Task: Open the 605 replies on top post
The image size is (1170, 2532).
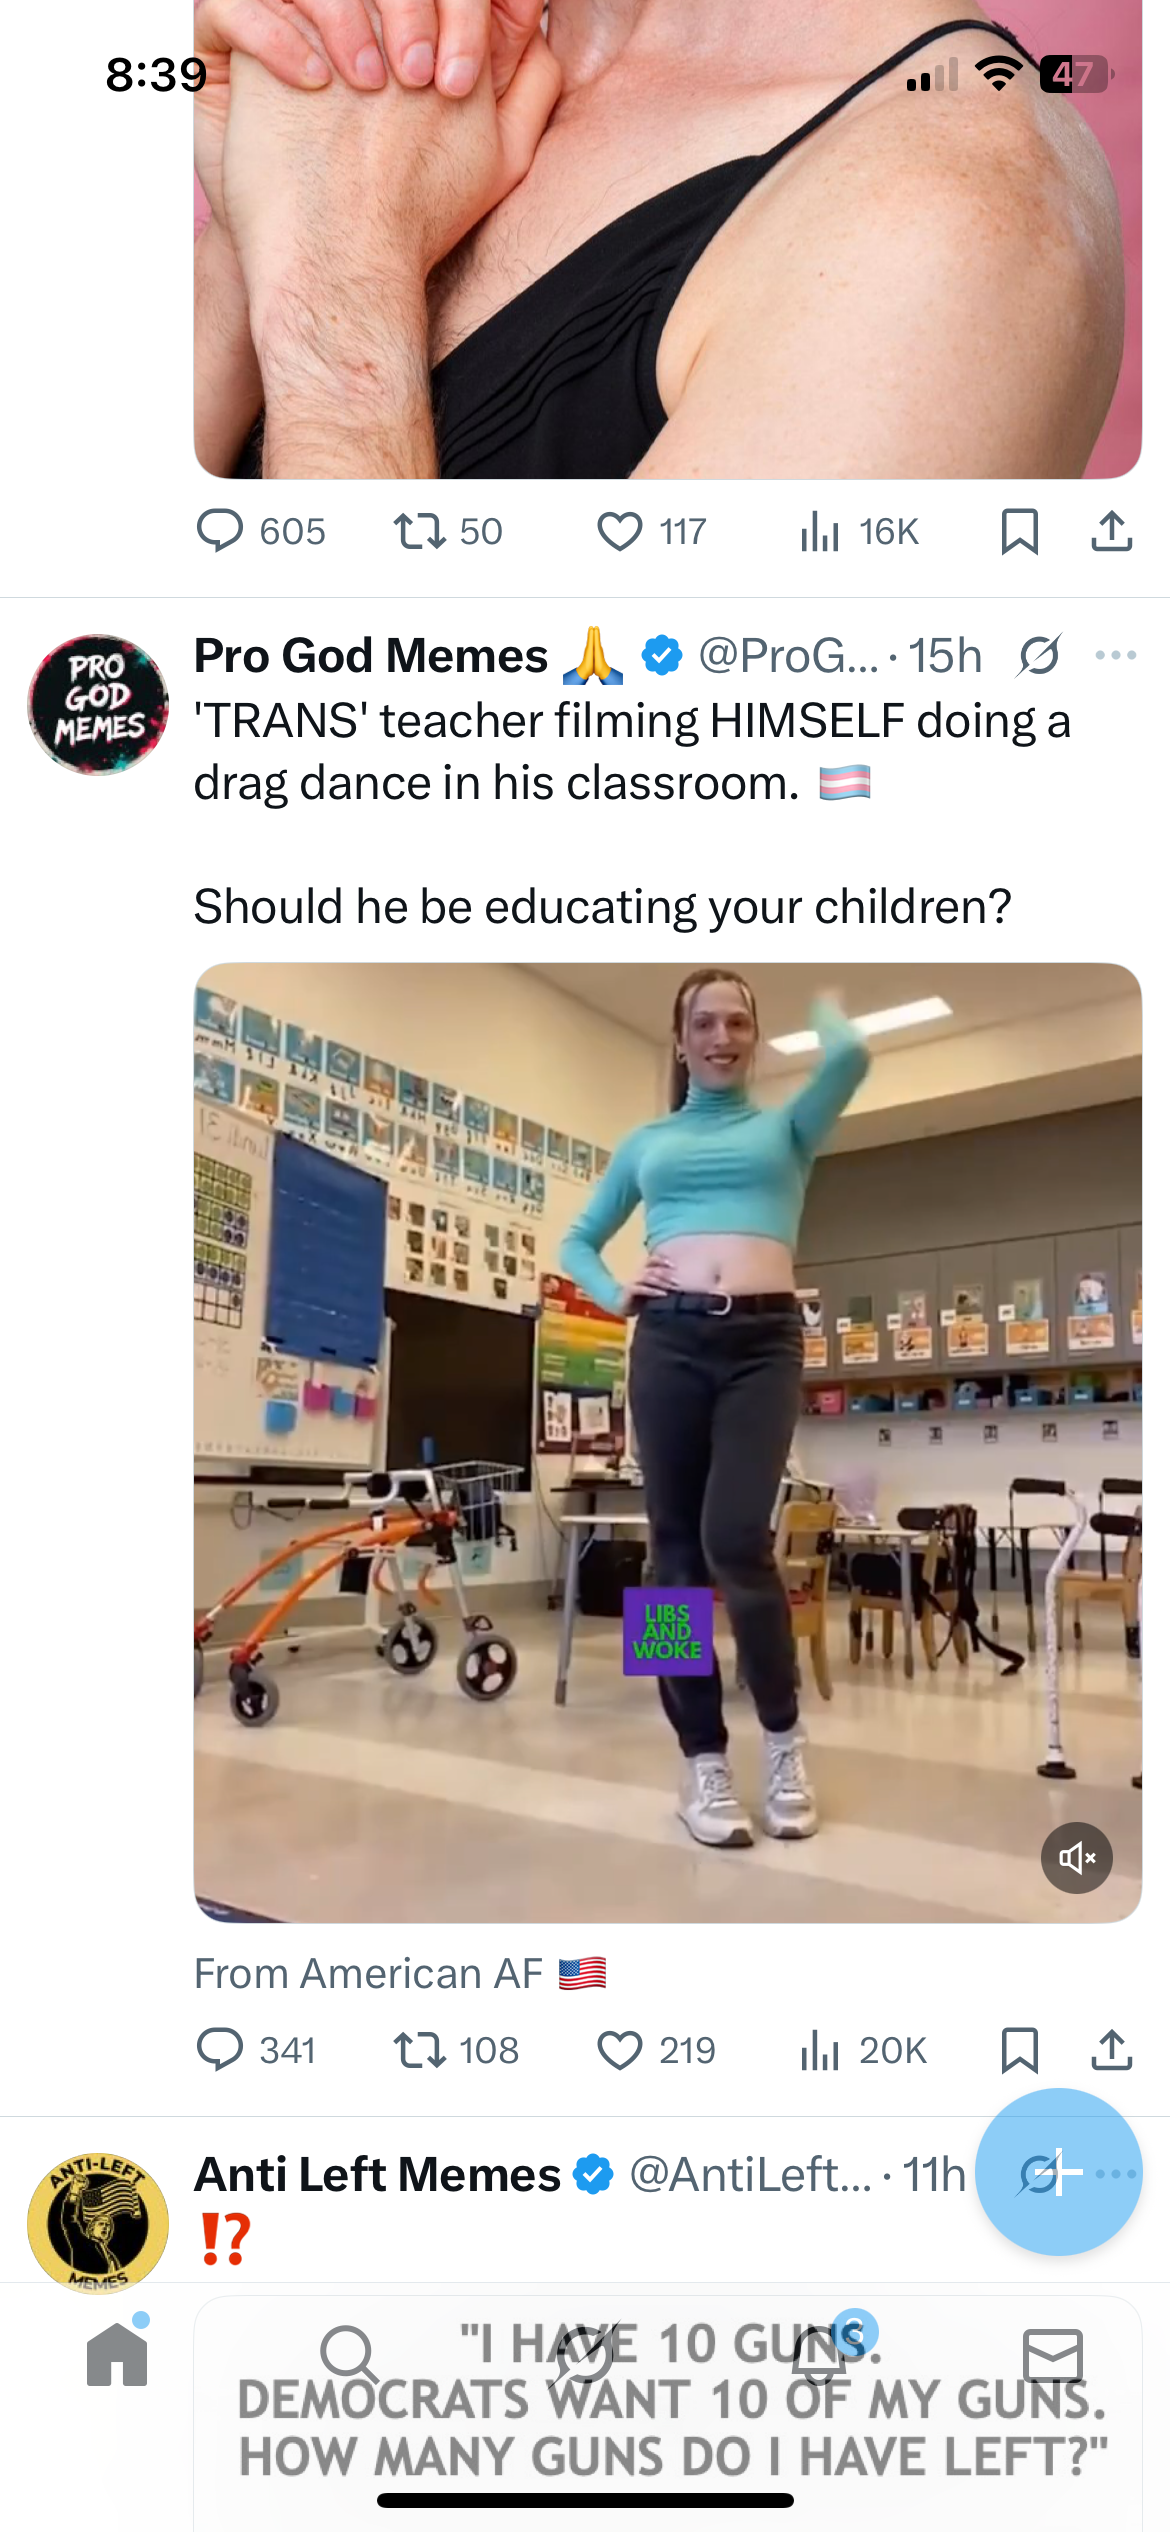Action: 260,531
